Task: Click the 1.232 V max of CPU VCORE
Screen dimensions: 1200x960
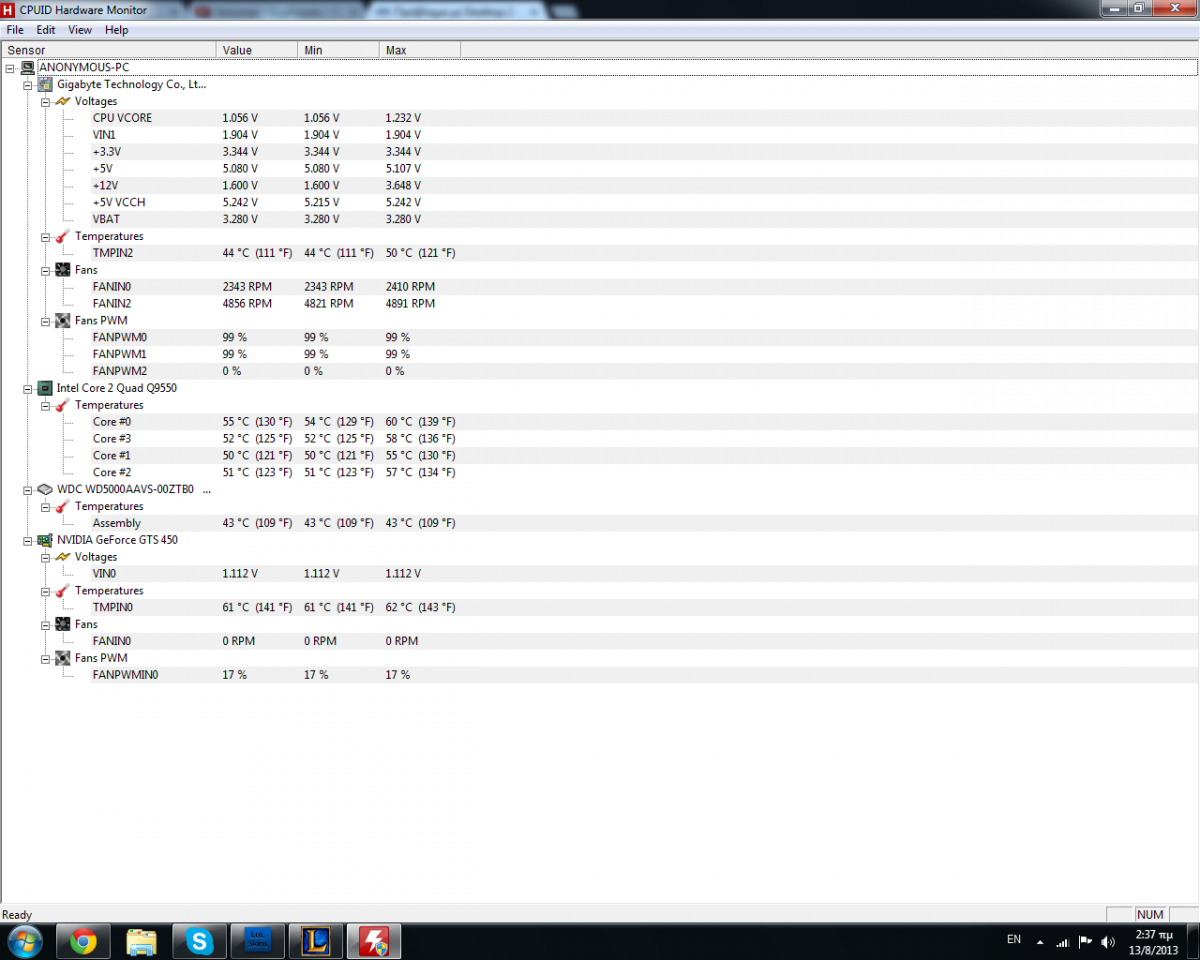Action: pos(403,118)
